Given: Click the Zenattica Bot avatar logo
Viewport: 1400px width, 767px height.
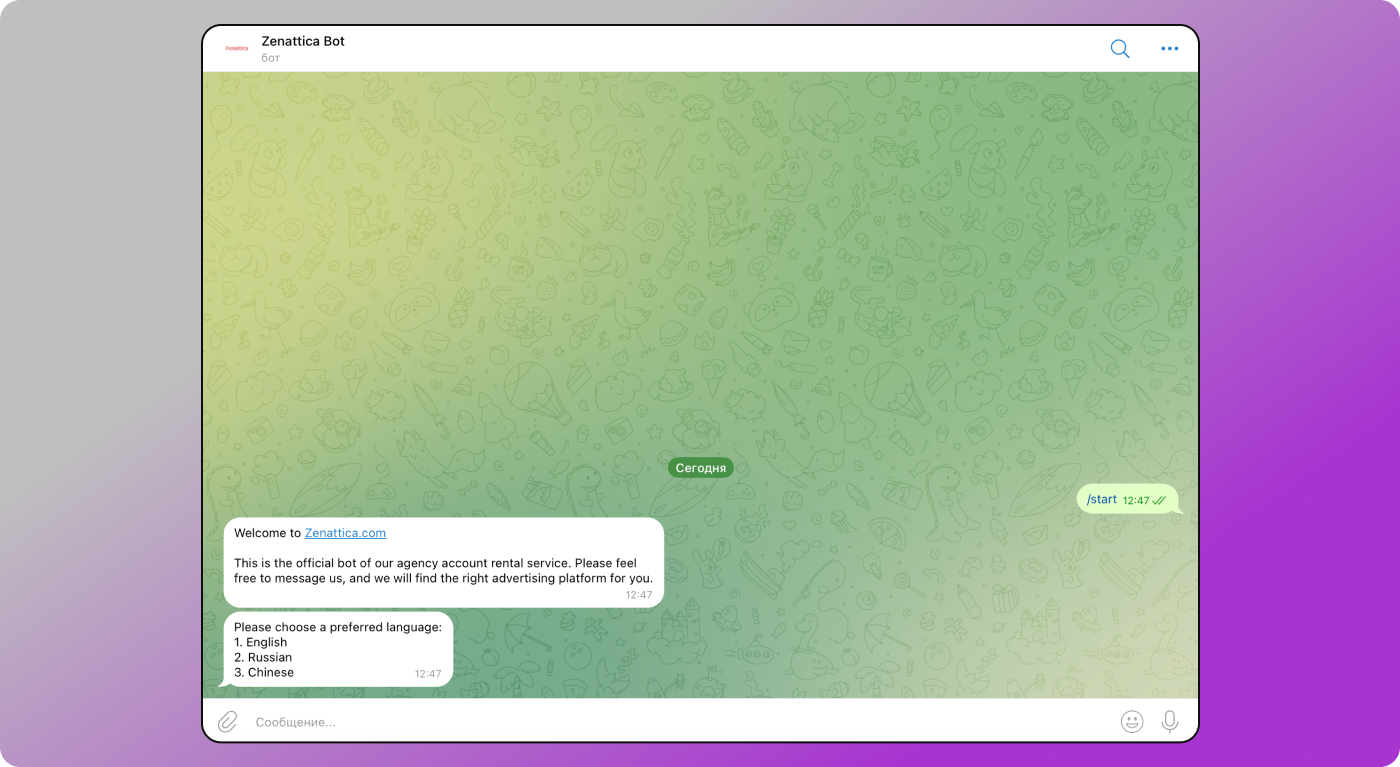Looking at the screenshot, I should click(237, 48).
